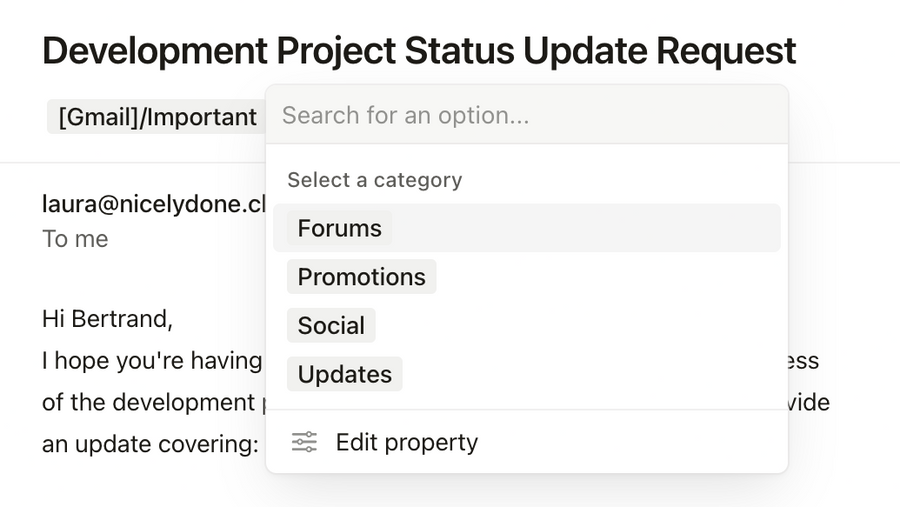Select the Forums category option
Image resolution: width=900 pixels, height=507 pixels.
point(340,228)
